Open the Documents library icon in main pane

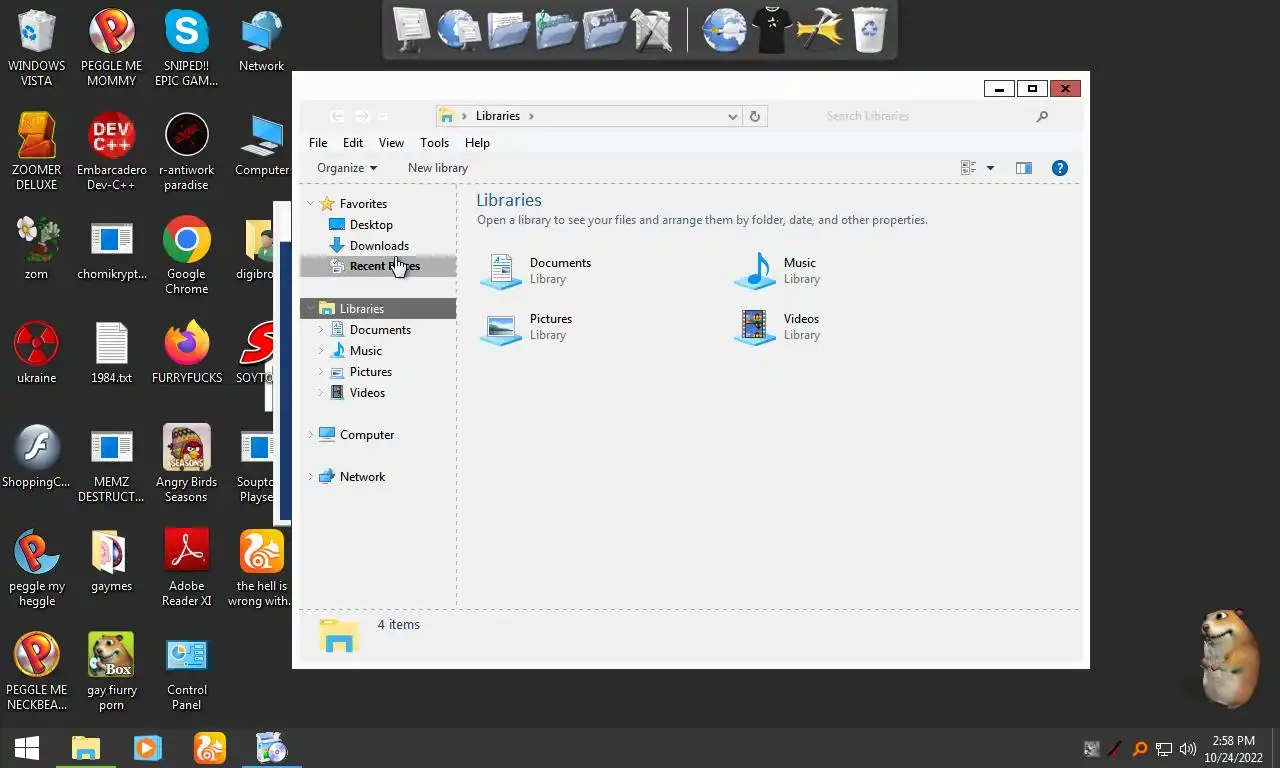501,271
